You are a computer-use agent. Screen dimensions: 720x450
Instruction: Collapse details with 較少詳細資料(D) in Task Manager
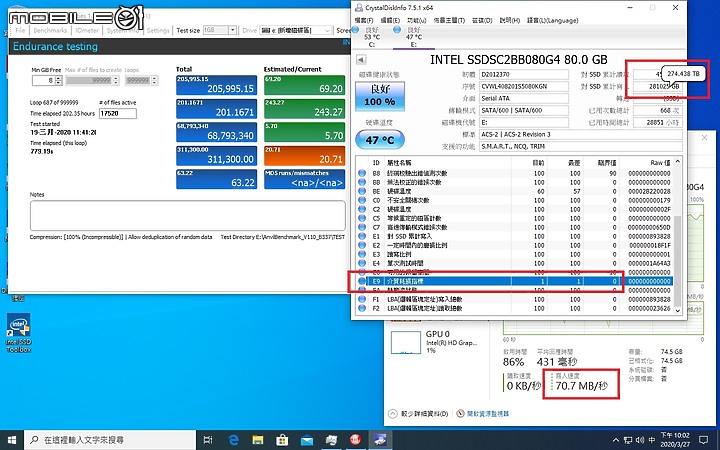418,414
